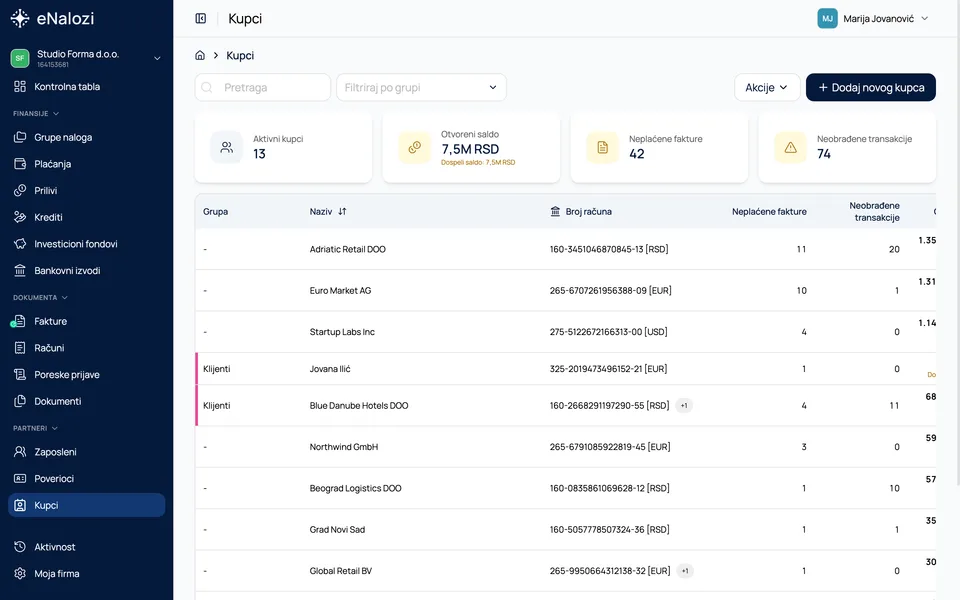Open the Adriatic Retail DOO customer row
The width and height of the screenshot is (960, 600).
click(x=565, y=249)
